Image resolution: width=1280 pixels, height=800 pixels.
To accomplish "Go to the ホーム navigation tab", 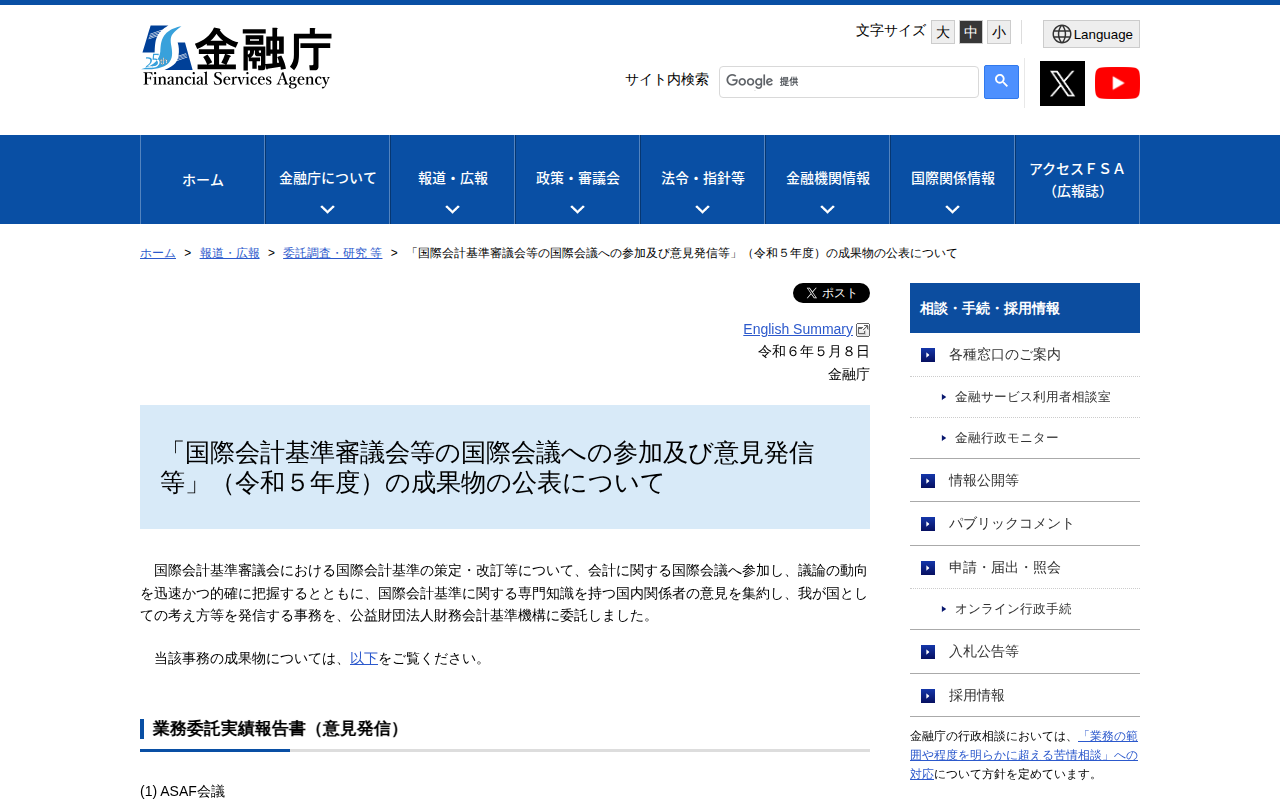I will click(x=202, y=179).
